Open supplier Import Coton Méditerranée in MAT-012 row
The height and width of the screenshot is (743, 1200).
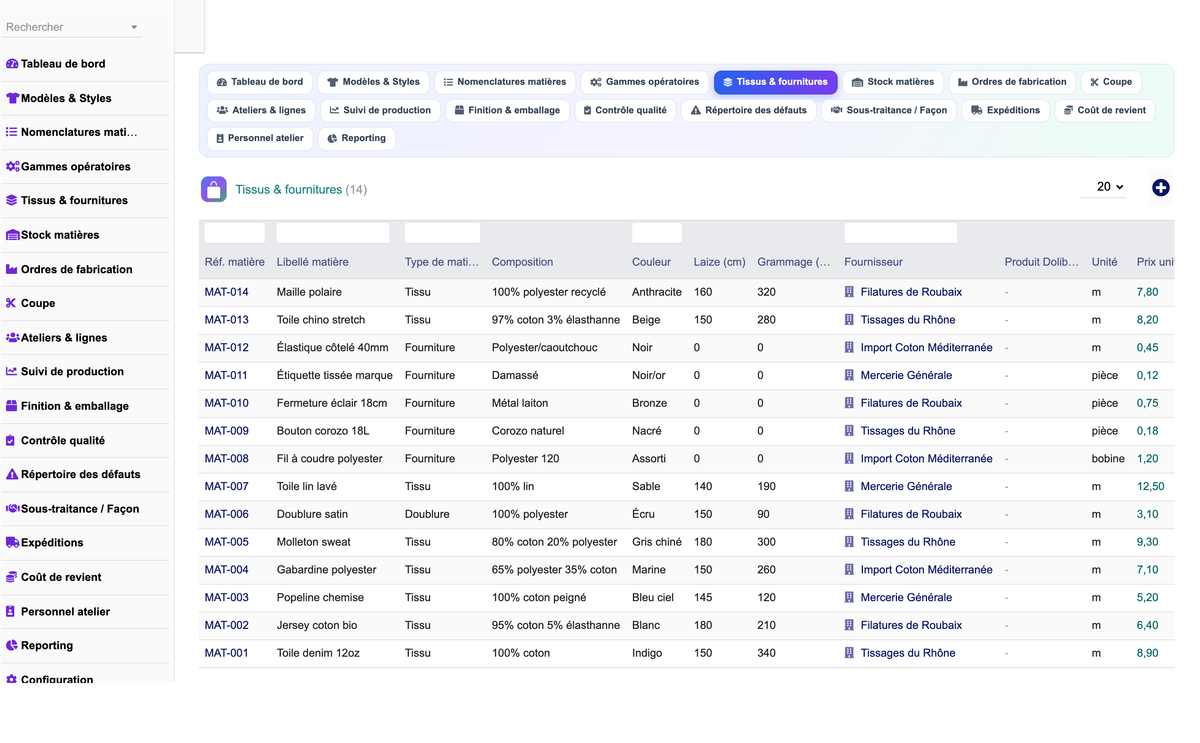[x=927, y=348]
